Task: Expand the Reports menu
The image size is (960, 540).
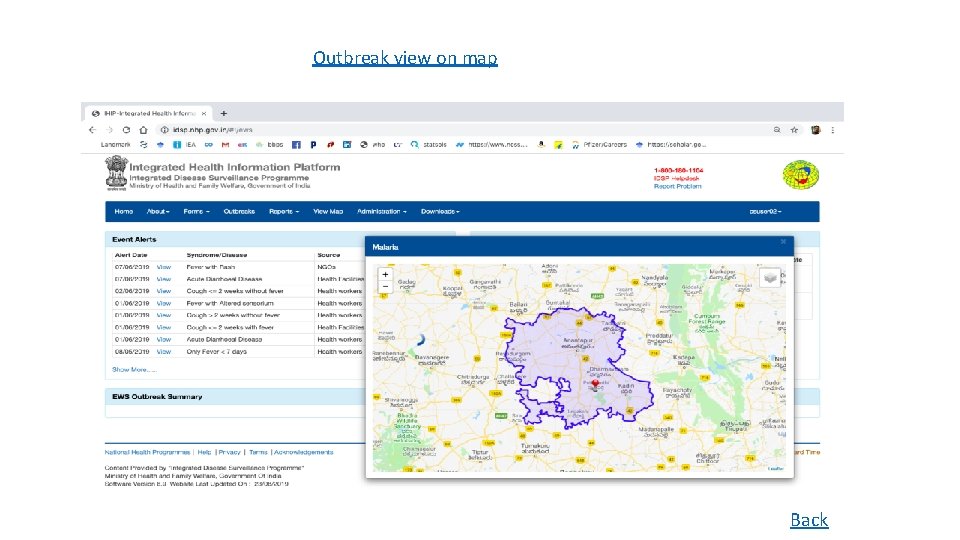Action: click(x=284, y=211)
